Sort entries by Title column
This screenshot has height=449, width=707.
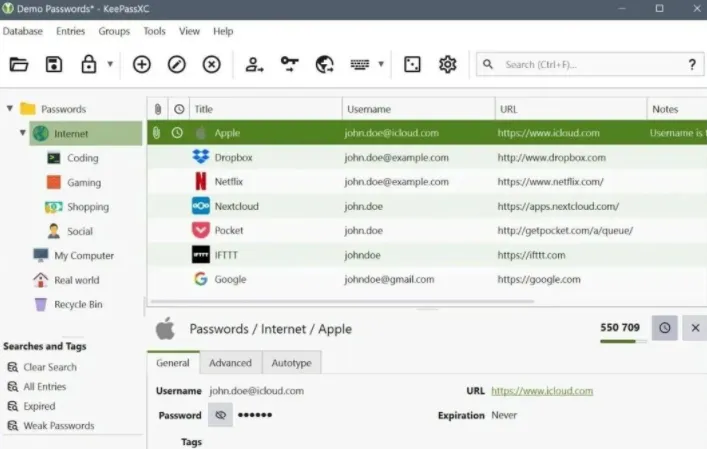click(266, 109)
